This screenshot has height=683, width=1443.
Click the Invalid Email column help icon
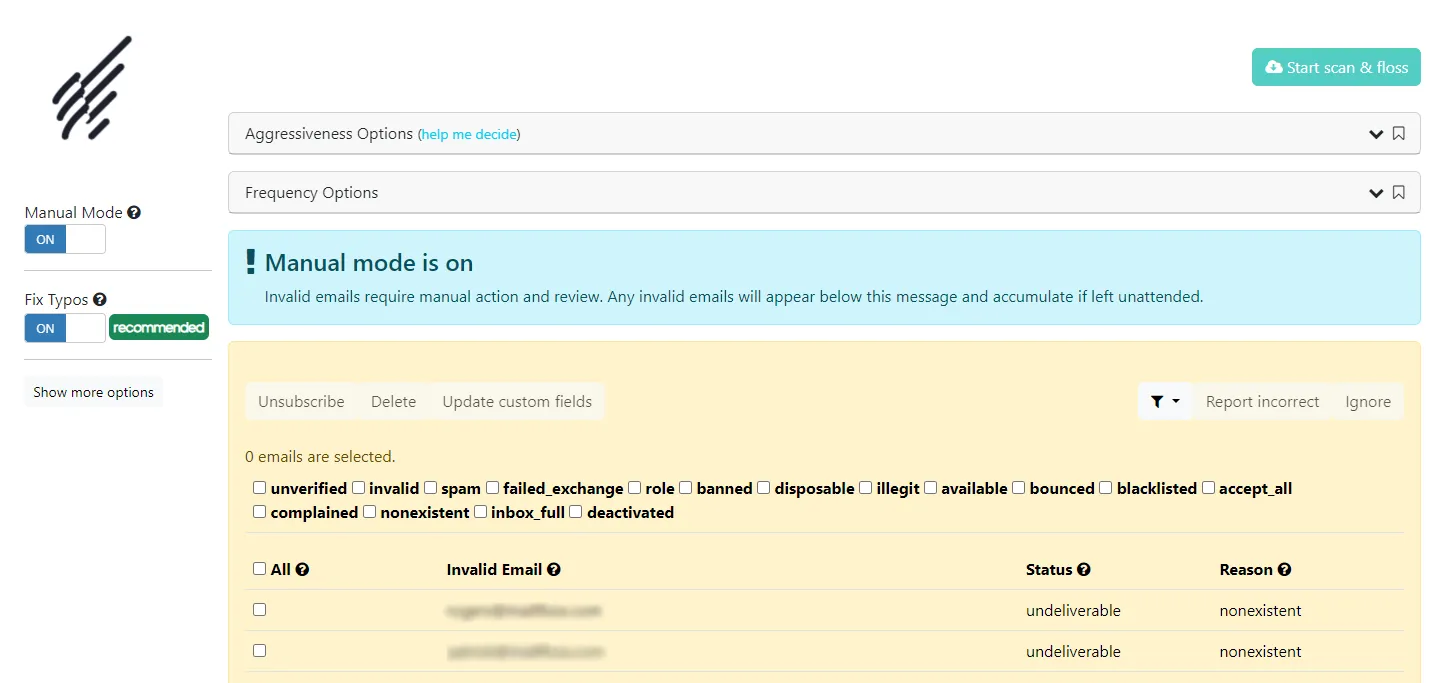pos(554,569)
